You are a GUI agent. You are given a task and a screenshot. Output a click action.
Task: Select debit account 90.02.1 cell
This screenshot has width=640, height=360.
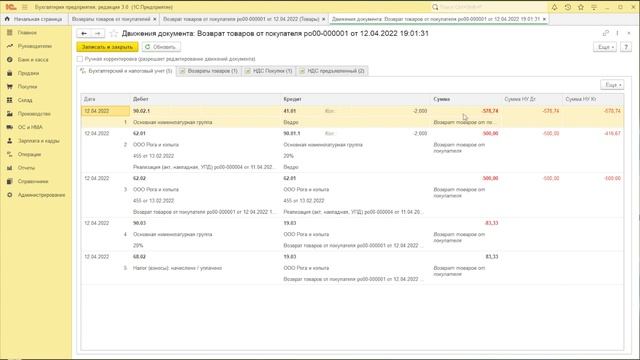[x=141, y=111]
